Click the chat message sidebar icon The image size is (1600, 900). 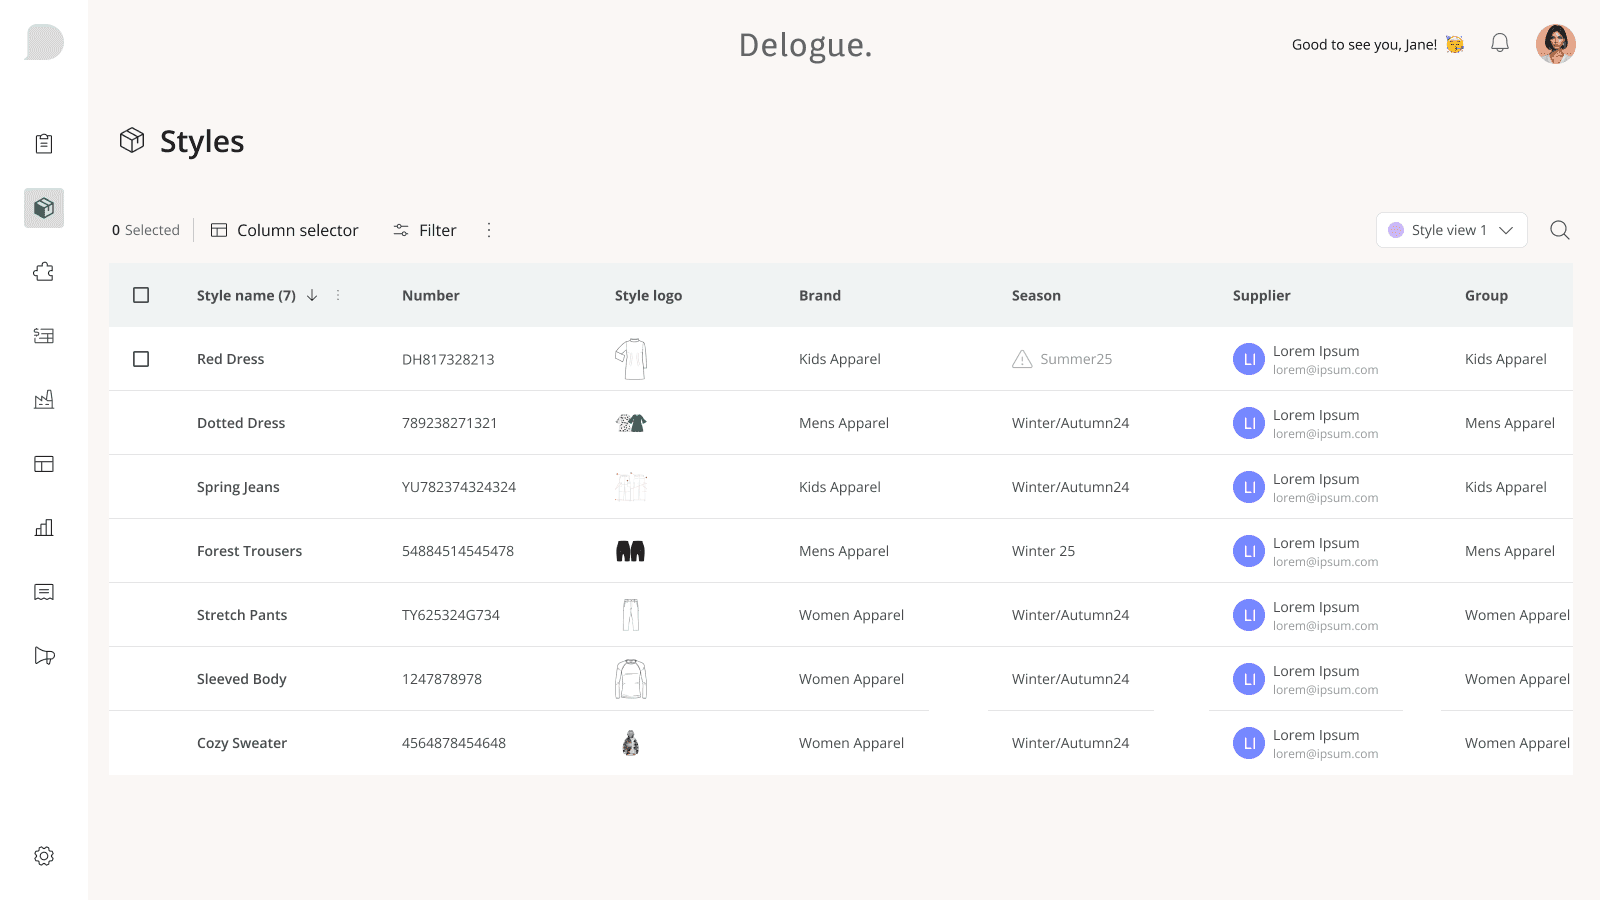(44, 592)
